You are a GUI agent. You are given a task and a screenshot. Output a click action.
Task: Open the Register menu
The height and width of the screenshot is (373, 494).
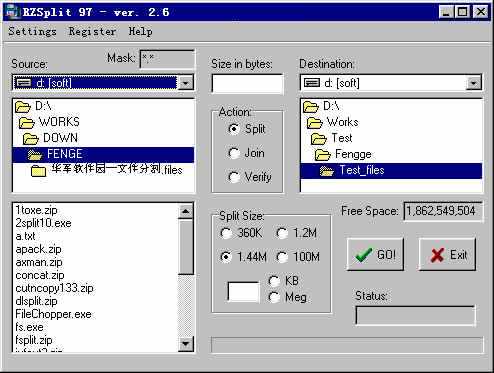pos(92,31)
